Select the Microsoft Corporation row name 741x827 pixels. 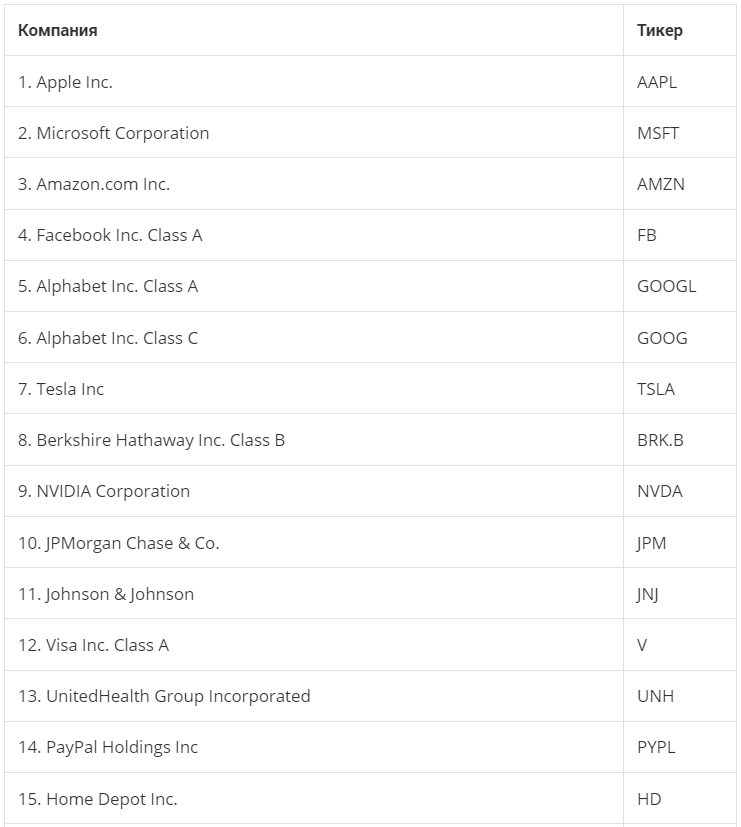113,133
